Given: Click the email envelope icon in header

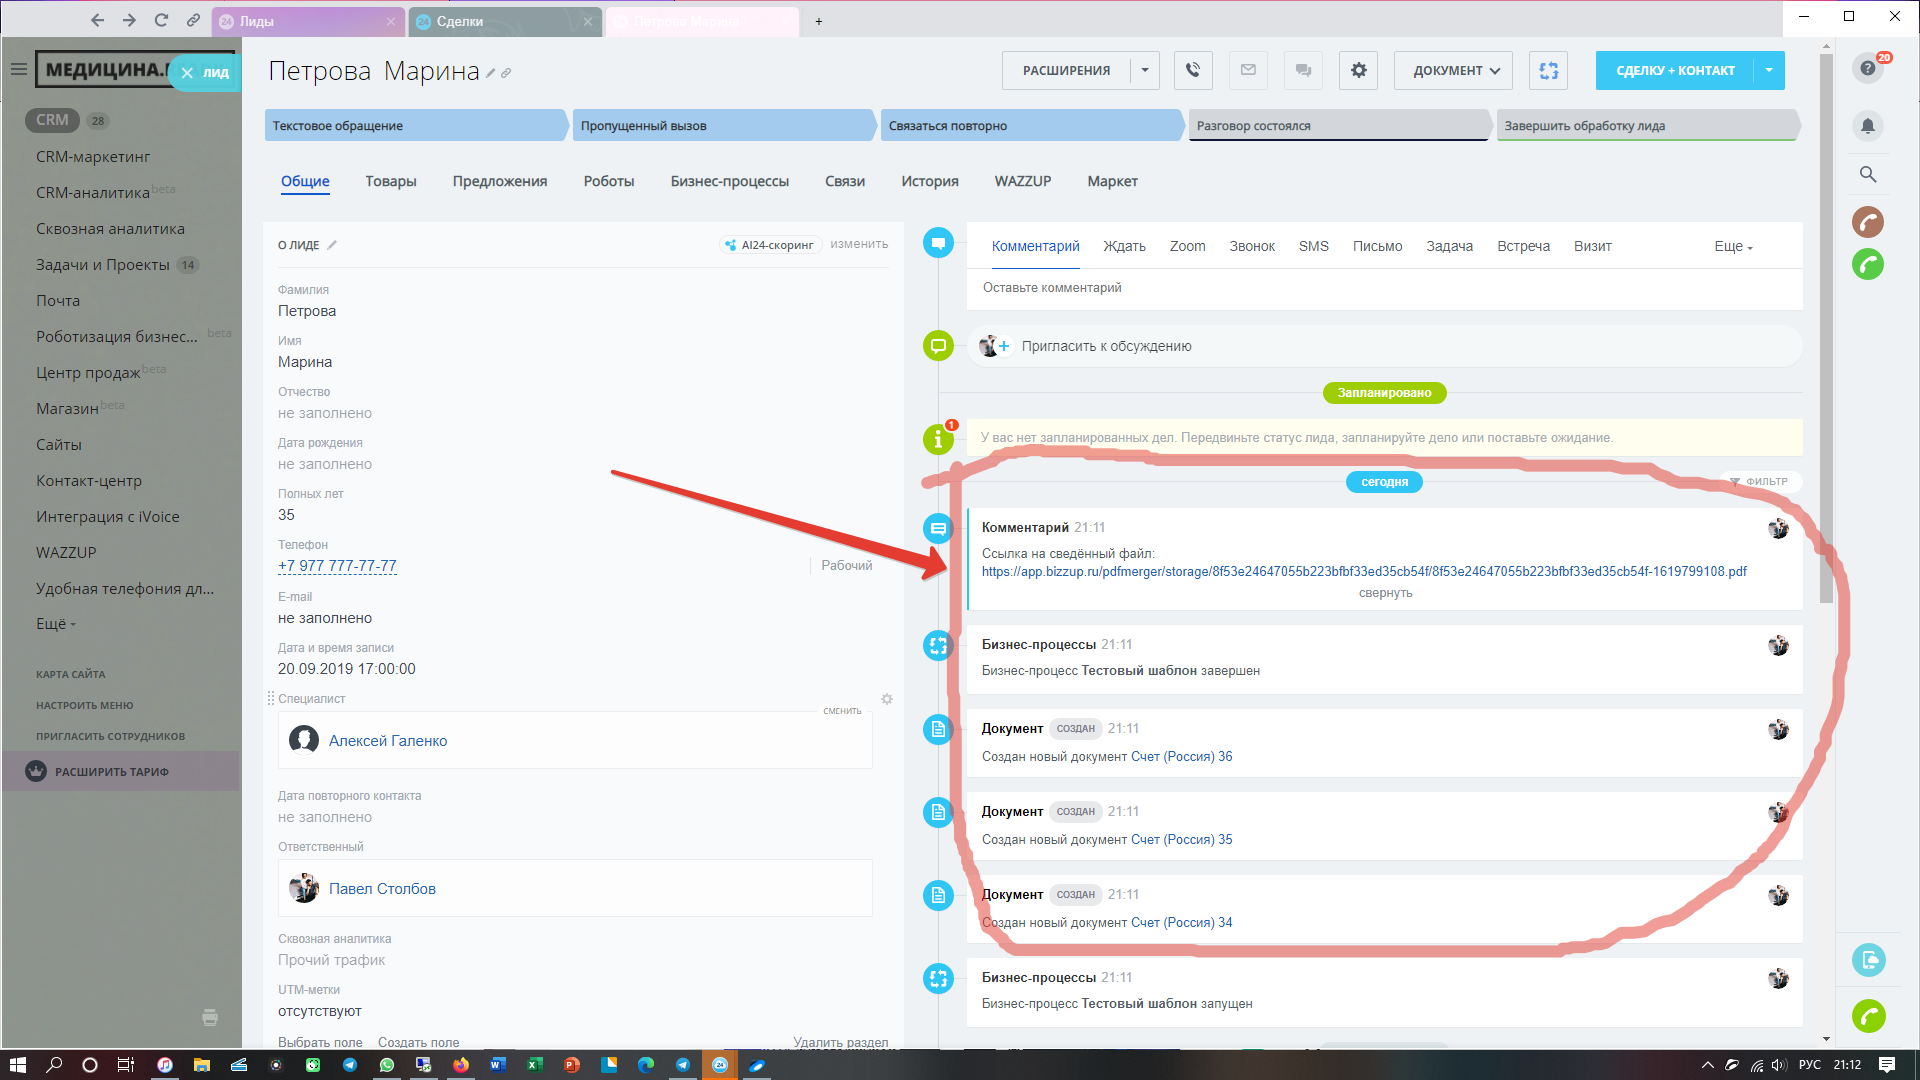Looking at the screenshot, I should tap(1248, 70).
